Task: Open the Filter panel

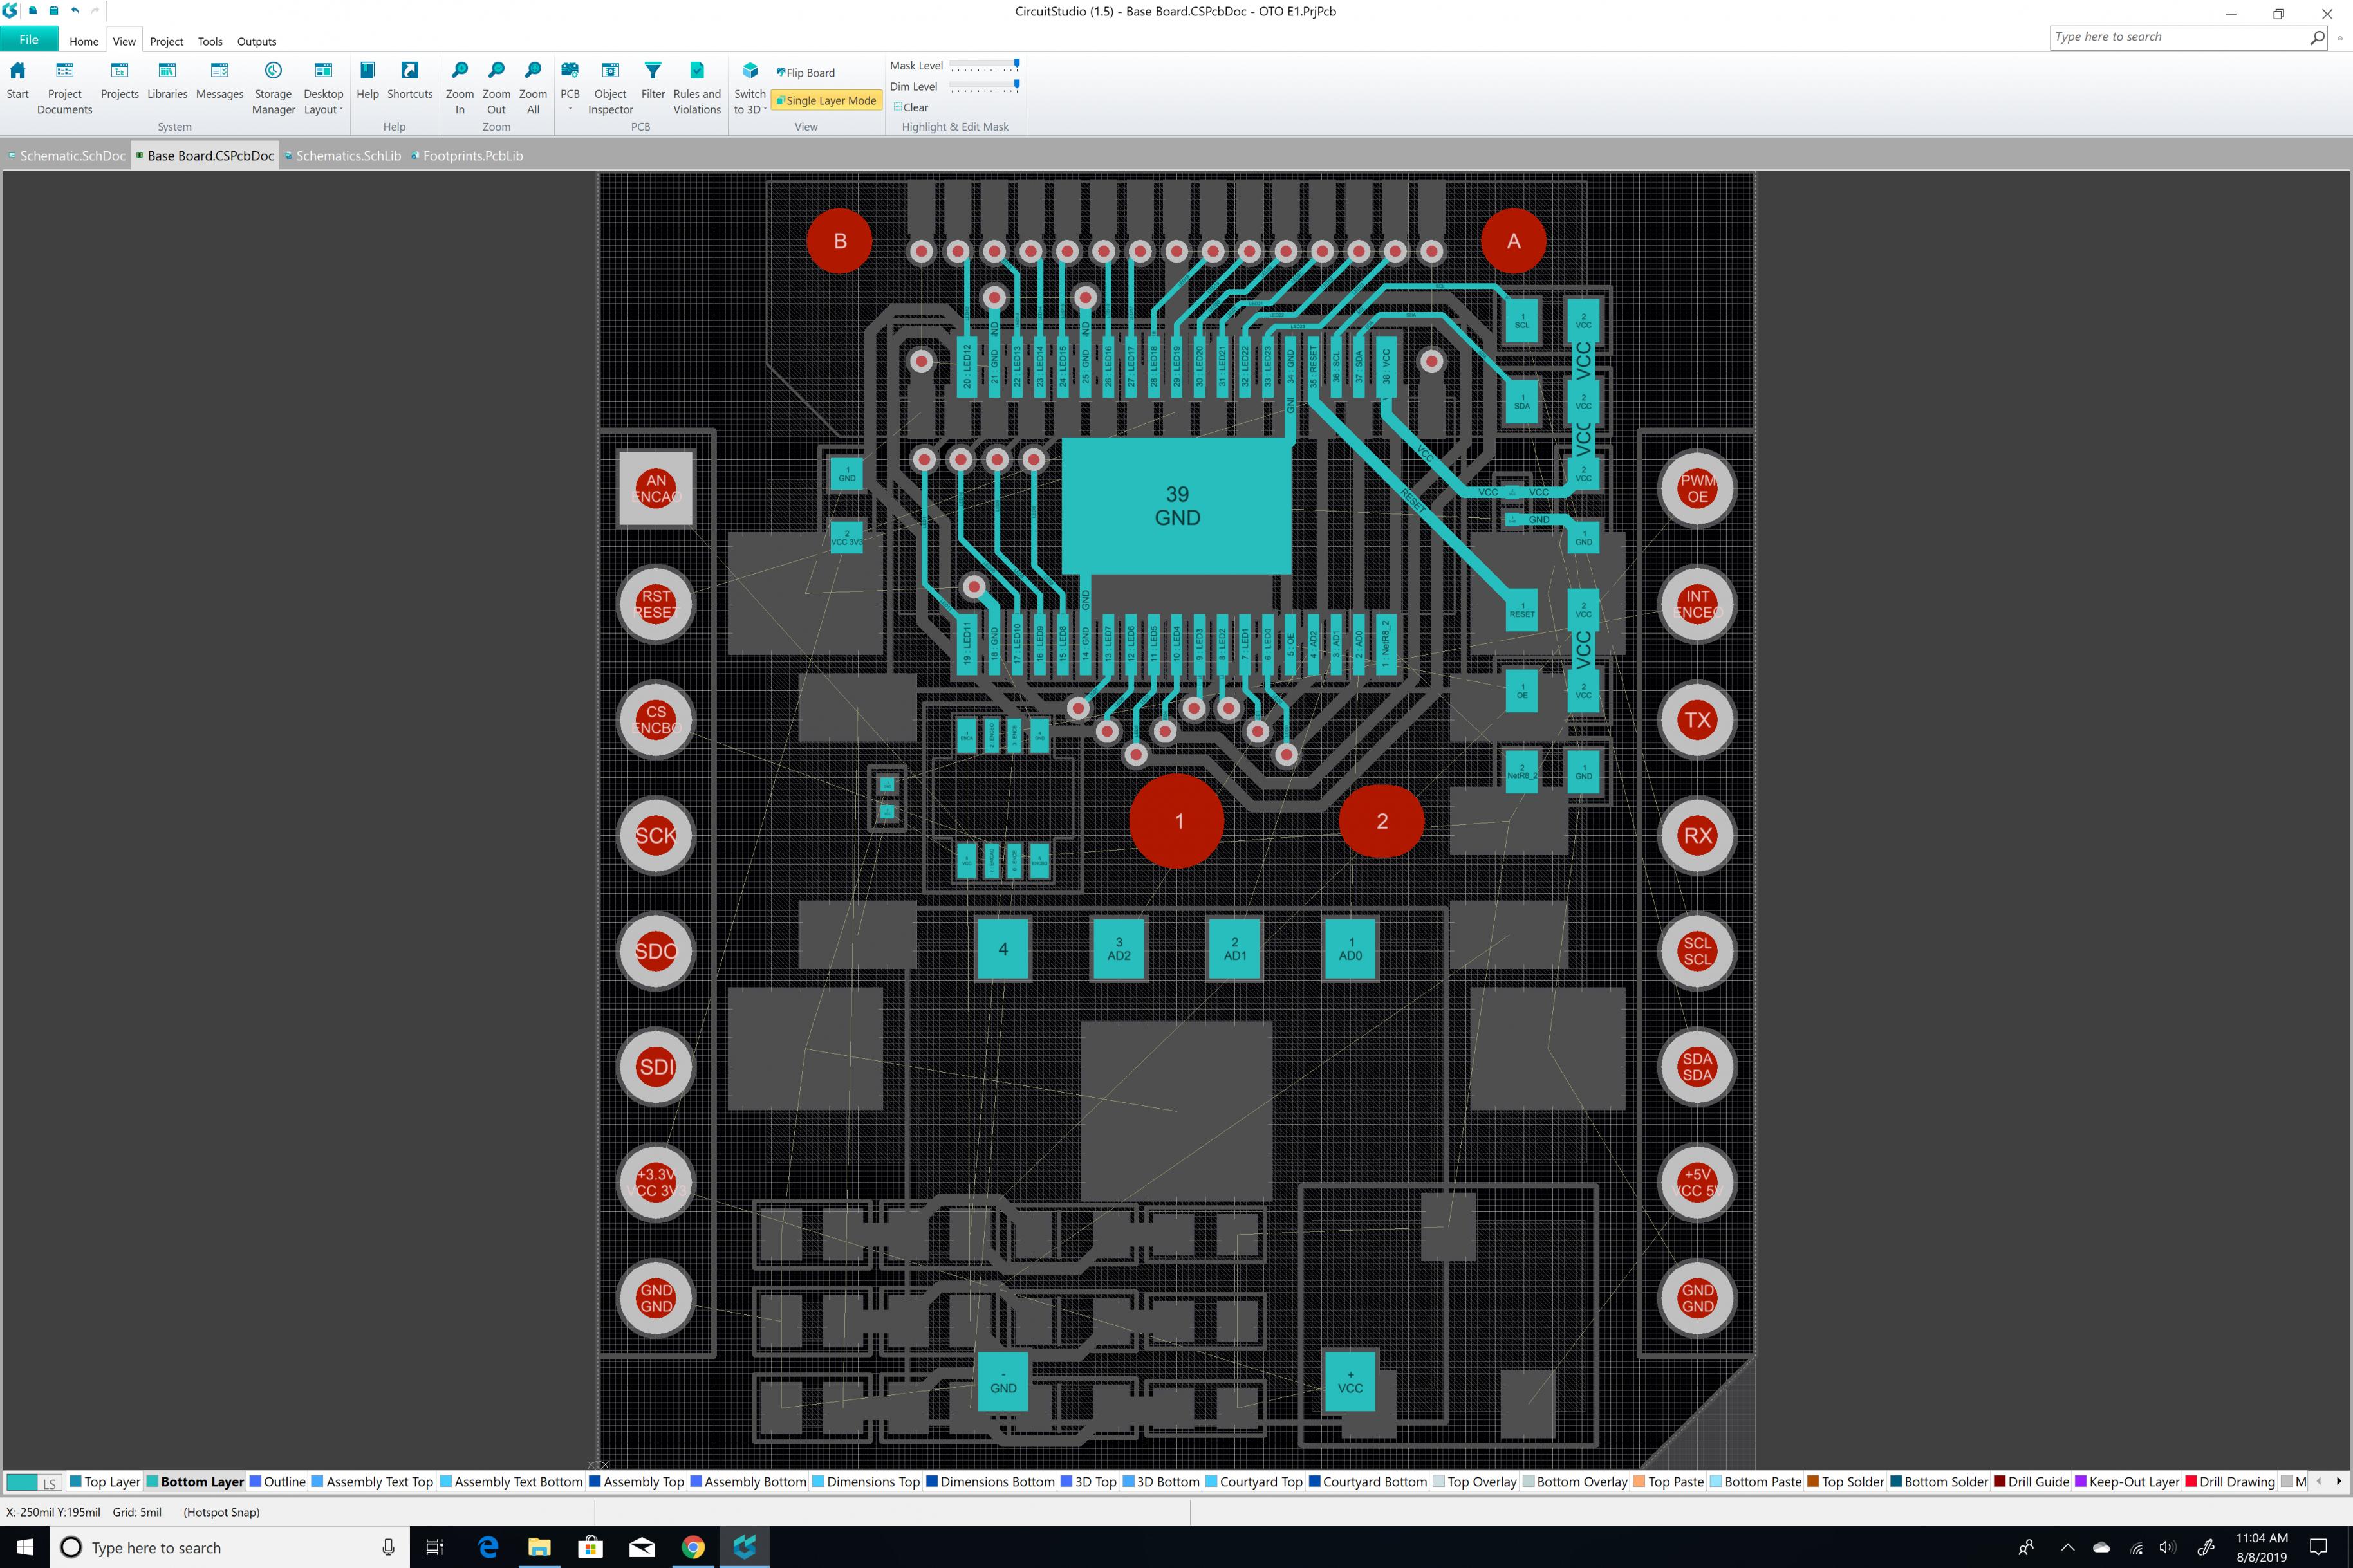Action: pyautogui.click(x=652, y=81)
